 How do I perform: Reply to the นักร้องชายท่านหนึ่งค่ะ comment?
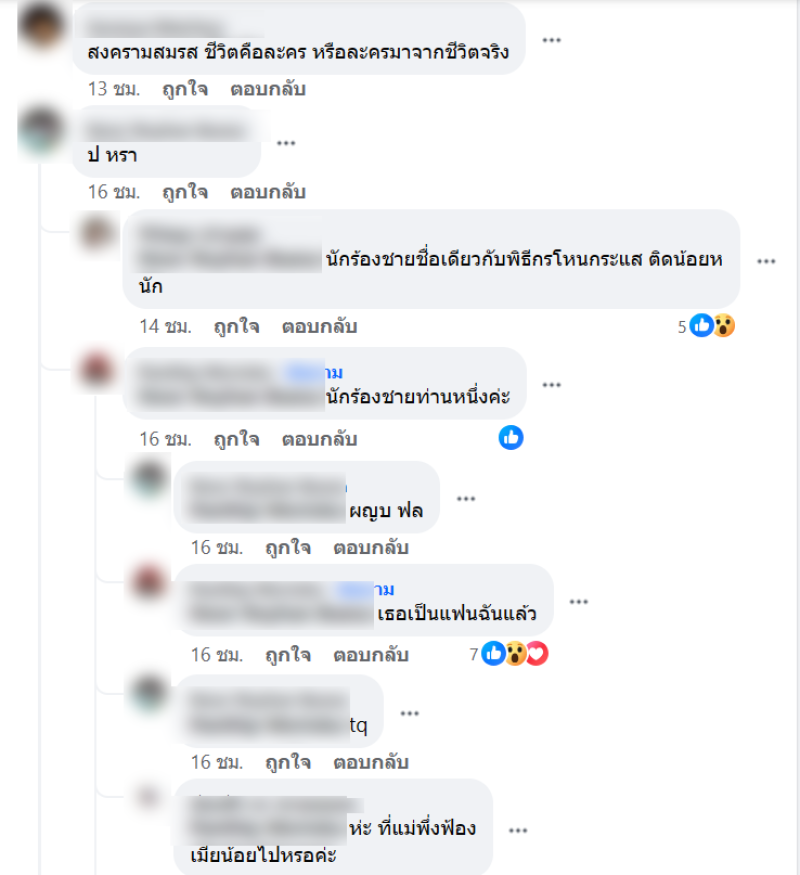coord(319,439)
